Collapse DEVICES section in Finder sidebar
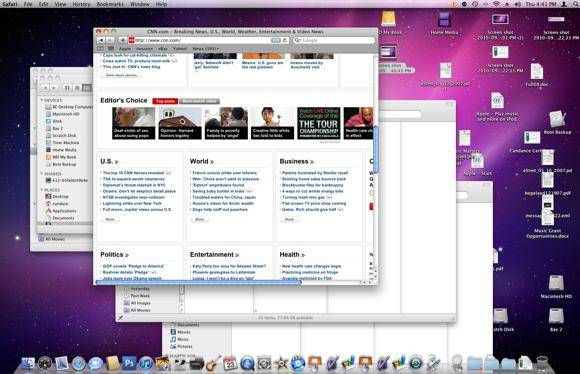 pos(42,100)
